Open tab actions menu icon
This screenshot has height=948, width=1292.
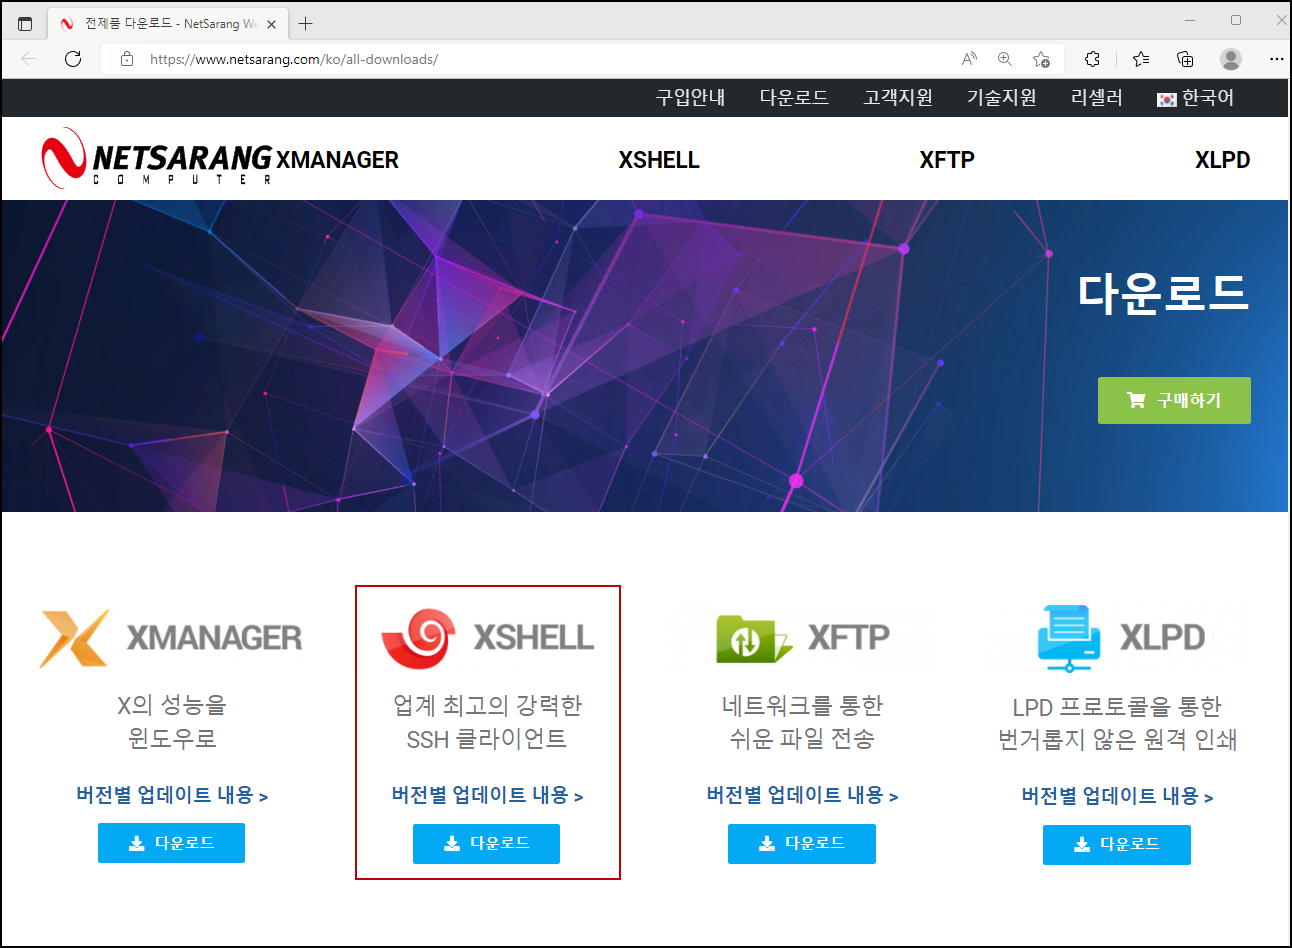[x=25, y=23]
